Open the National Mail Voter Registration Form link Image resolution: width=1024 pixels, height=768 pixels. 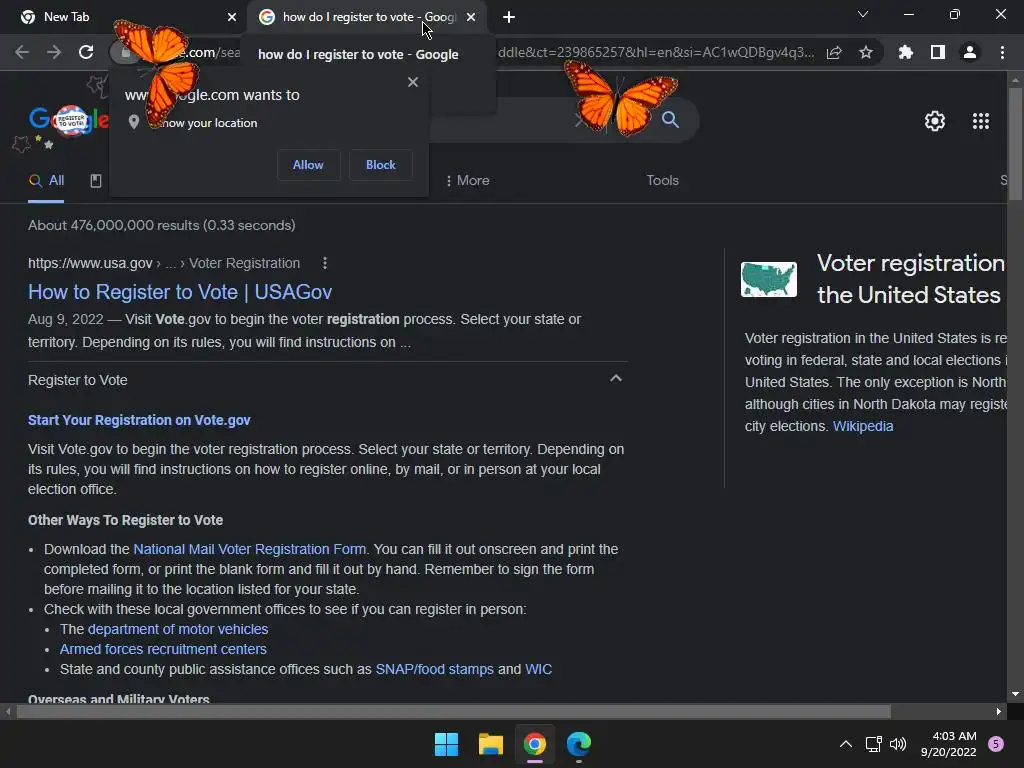tap(249, 549)
